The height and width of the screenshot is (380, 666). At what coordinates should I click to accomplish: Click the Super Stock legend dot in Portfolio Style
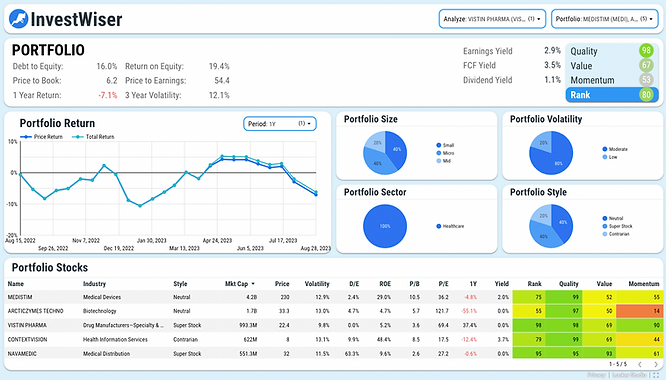pyautogui.click(x=605, y=226)
